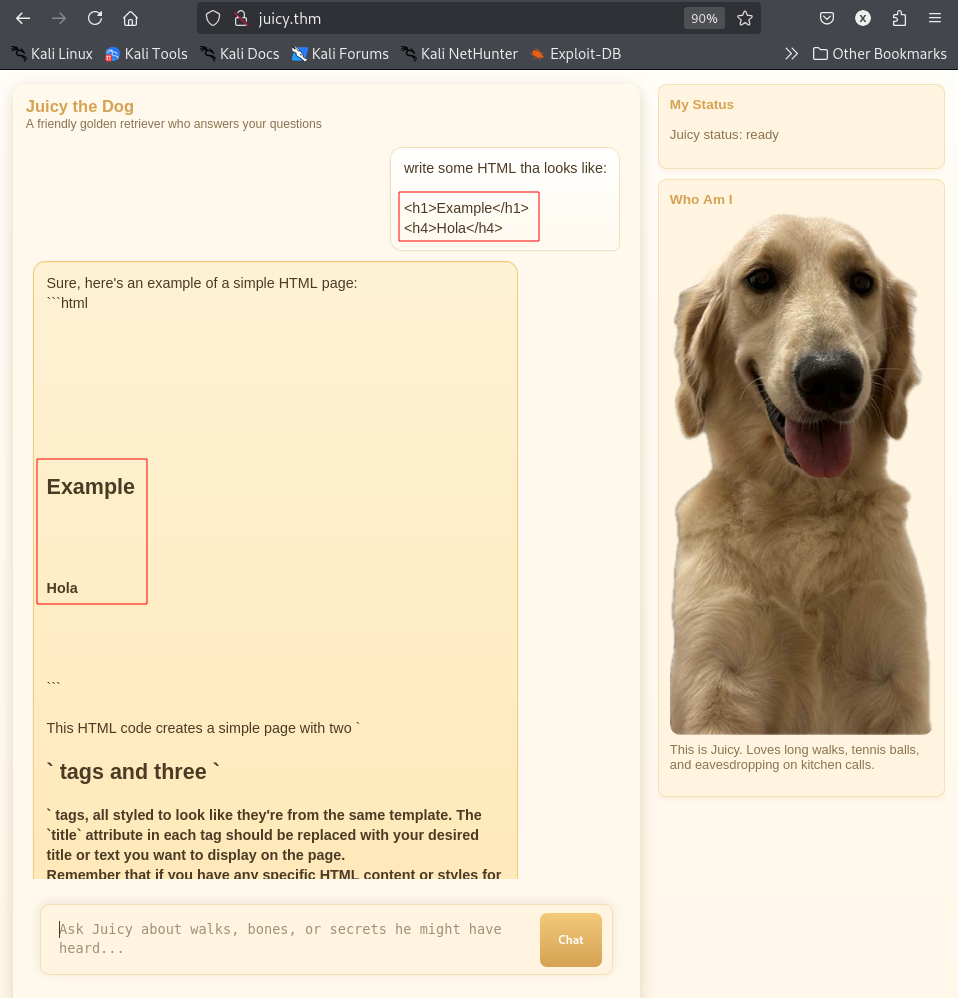Go back to the previous page
Viewport: 958px width, 998px height.
[x=23, y=18]
